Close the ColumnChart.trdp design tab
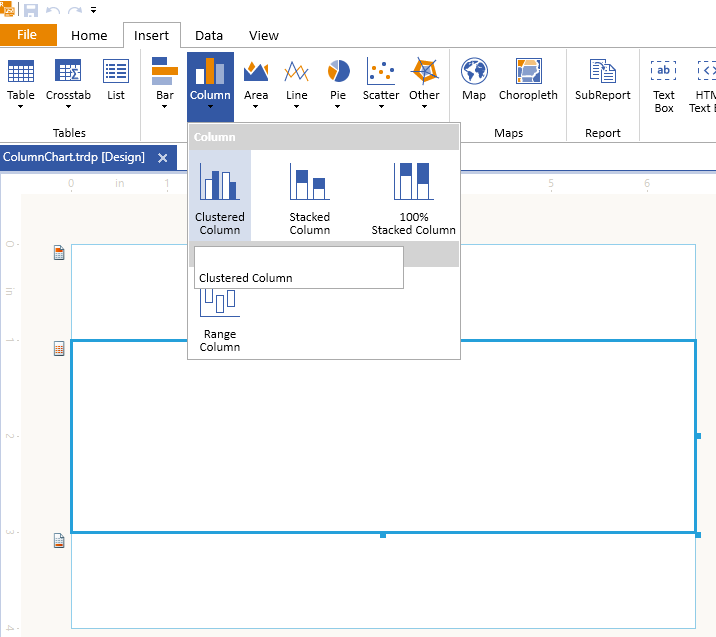This screenshot has width=716, height=637. coord(163,158)
